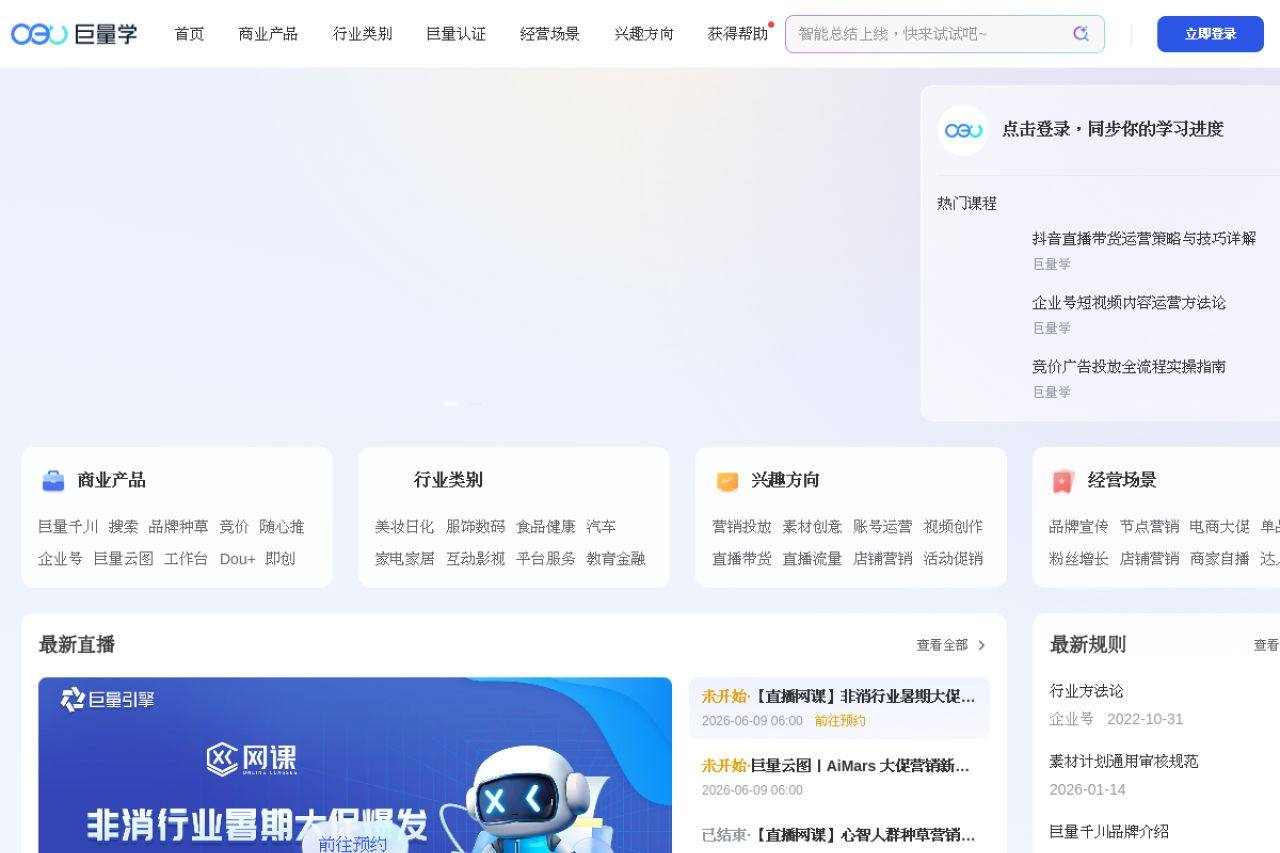Viewport: 1280px width, 853px height.
Task: Select 营销投放 under 兴趣方向
Action: click(742, 527)
